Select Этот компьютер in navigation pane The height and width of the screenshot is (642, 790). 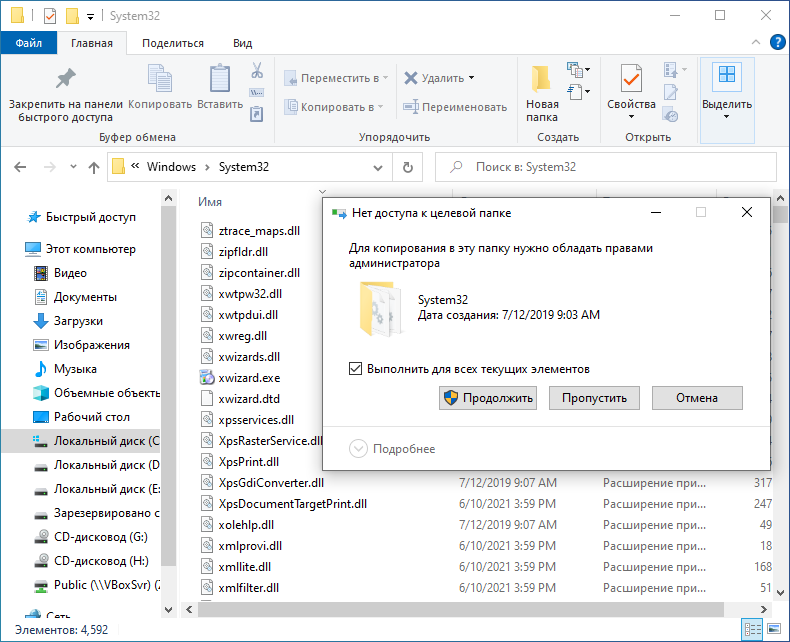(x=81, y=249)
